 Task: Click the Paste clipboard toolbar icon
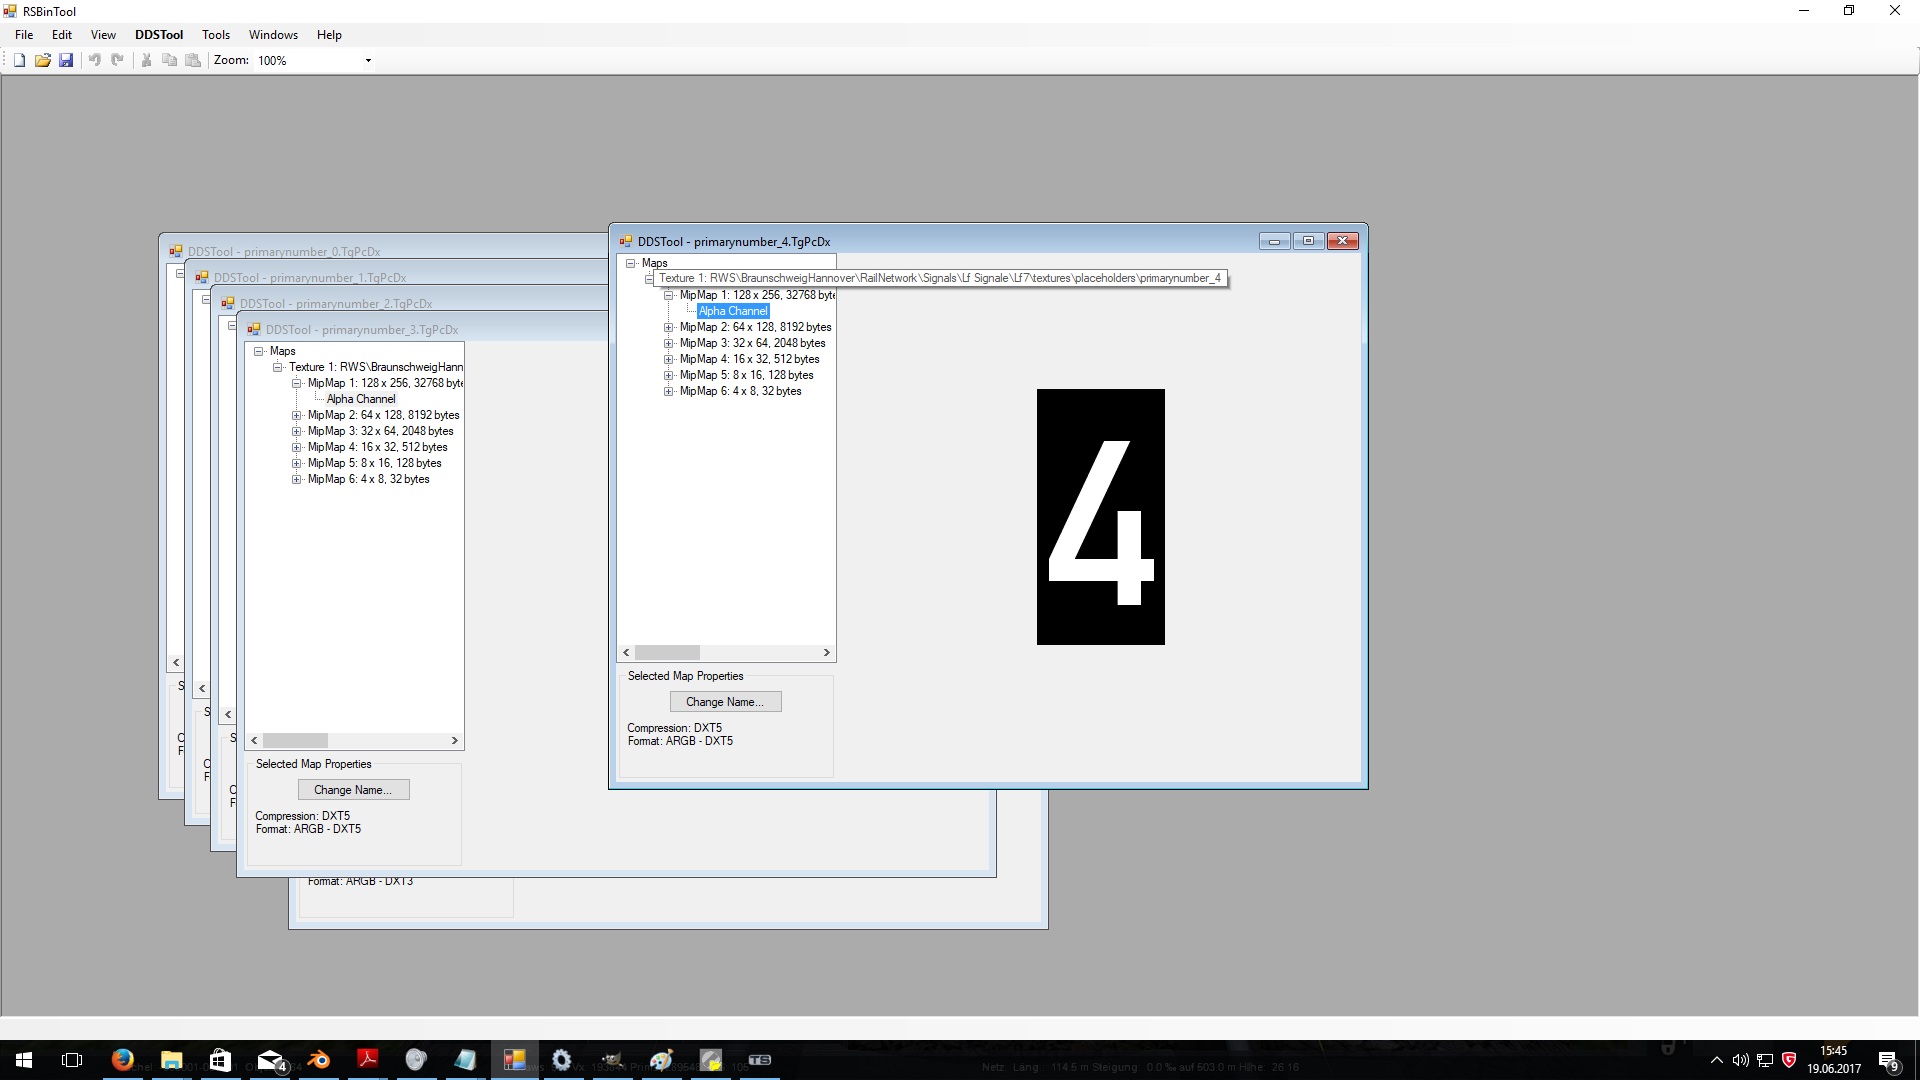coord(193,60)
